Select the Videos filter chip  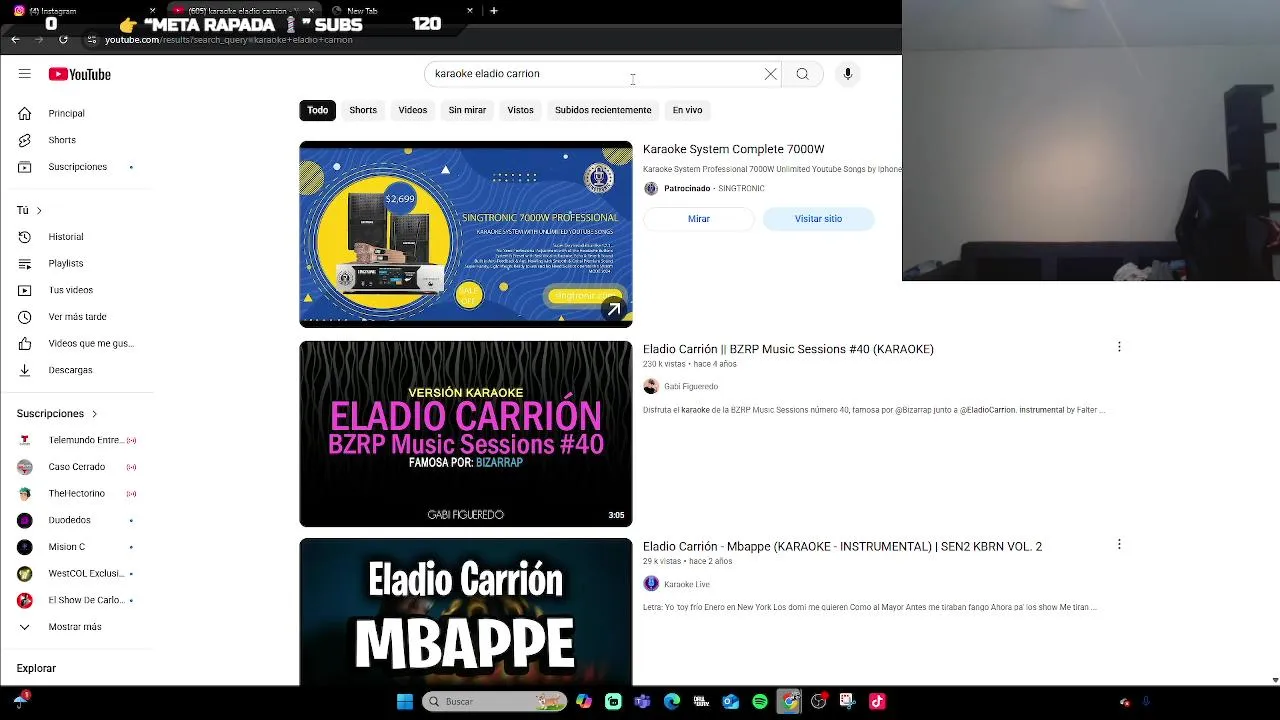tap(413, 110)
